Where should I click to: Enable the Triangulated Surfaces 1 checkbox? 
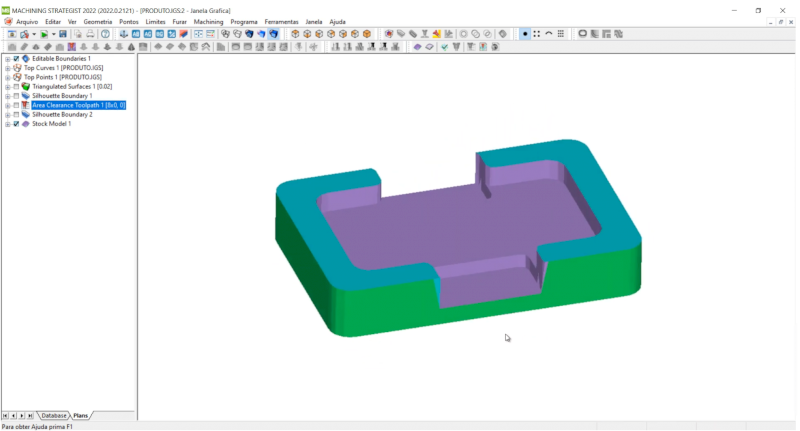point(16,87)
